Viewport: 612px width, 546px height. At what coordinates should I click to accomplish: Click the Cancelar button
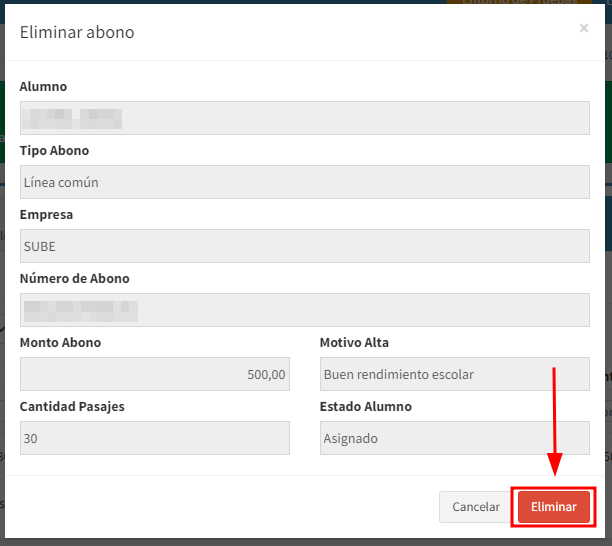475,507
